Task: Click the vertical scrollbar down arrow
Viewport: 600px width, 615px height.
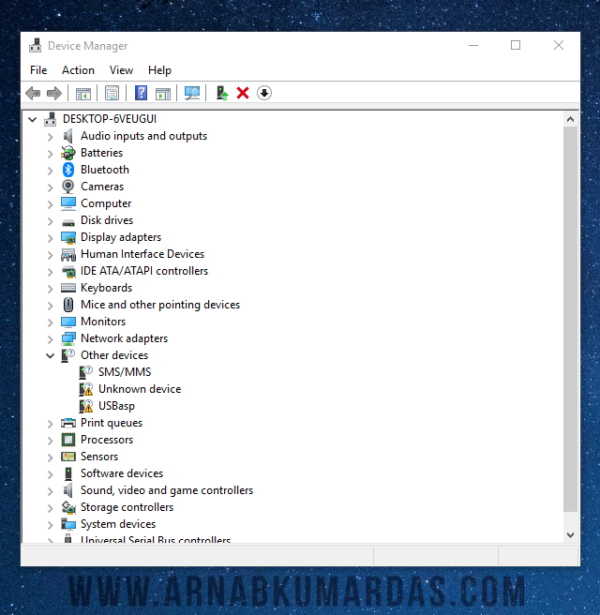Action: tap(571, 535)
